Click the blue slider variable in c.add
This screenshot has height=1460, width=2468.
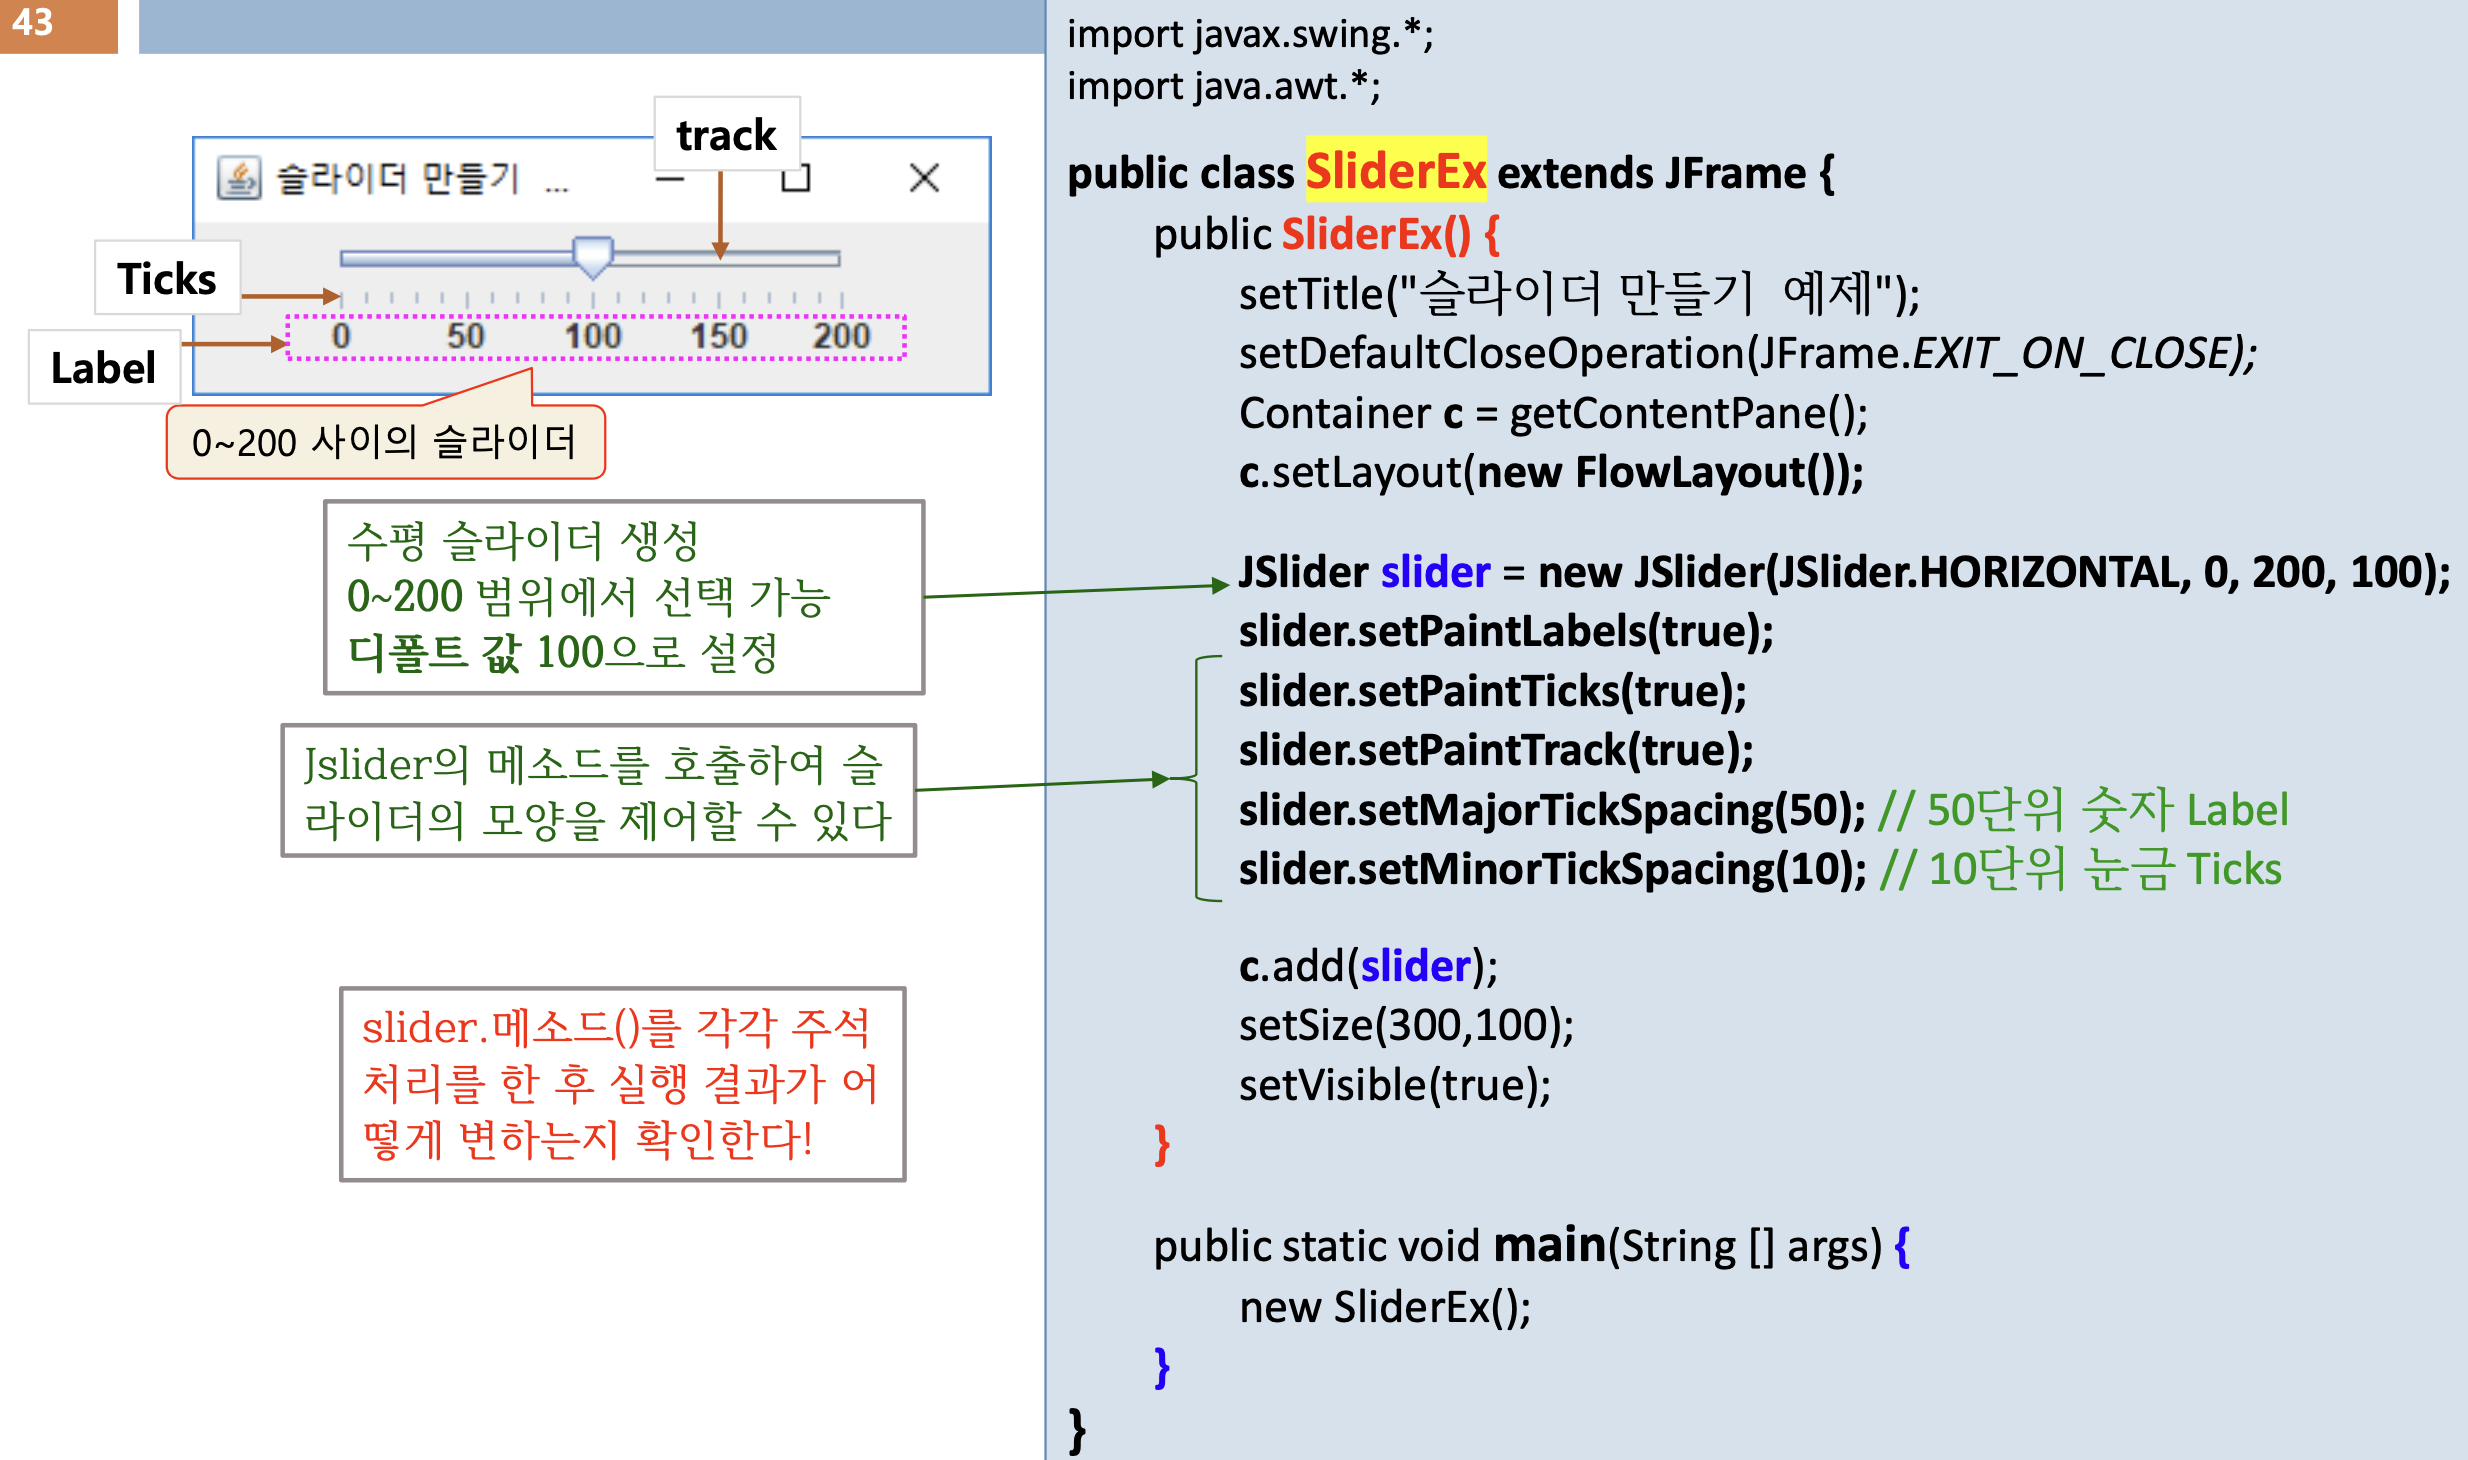[1415, 966]
